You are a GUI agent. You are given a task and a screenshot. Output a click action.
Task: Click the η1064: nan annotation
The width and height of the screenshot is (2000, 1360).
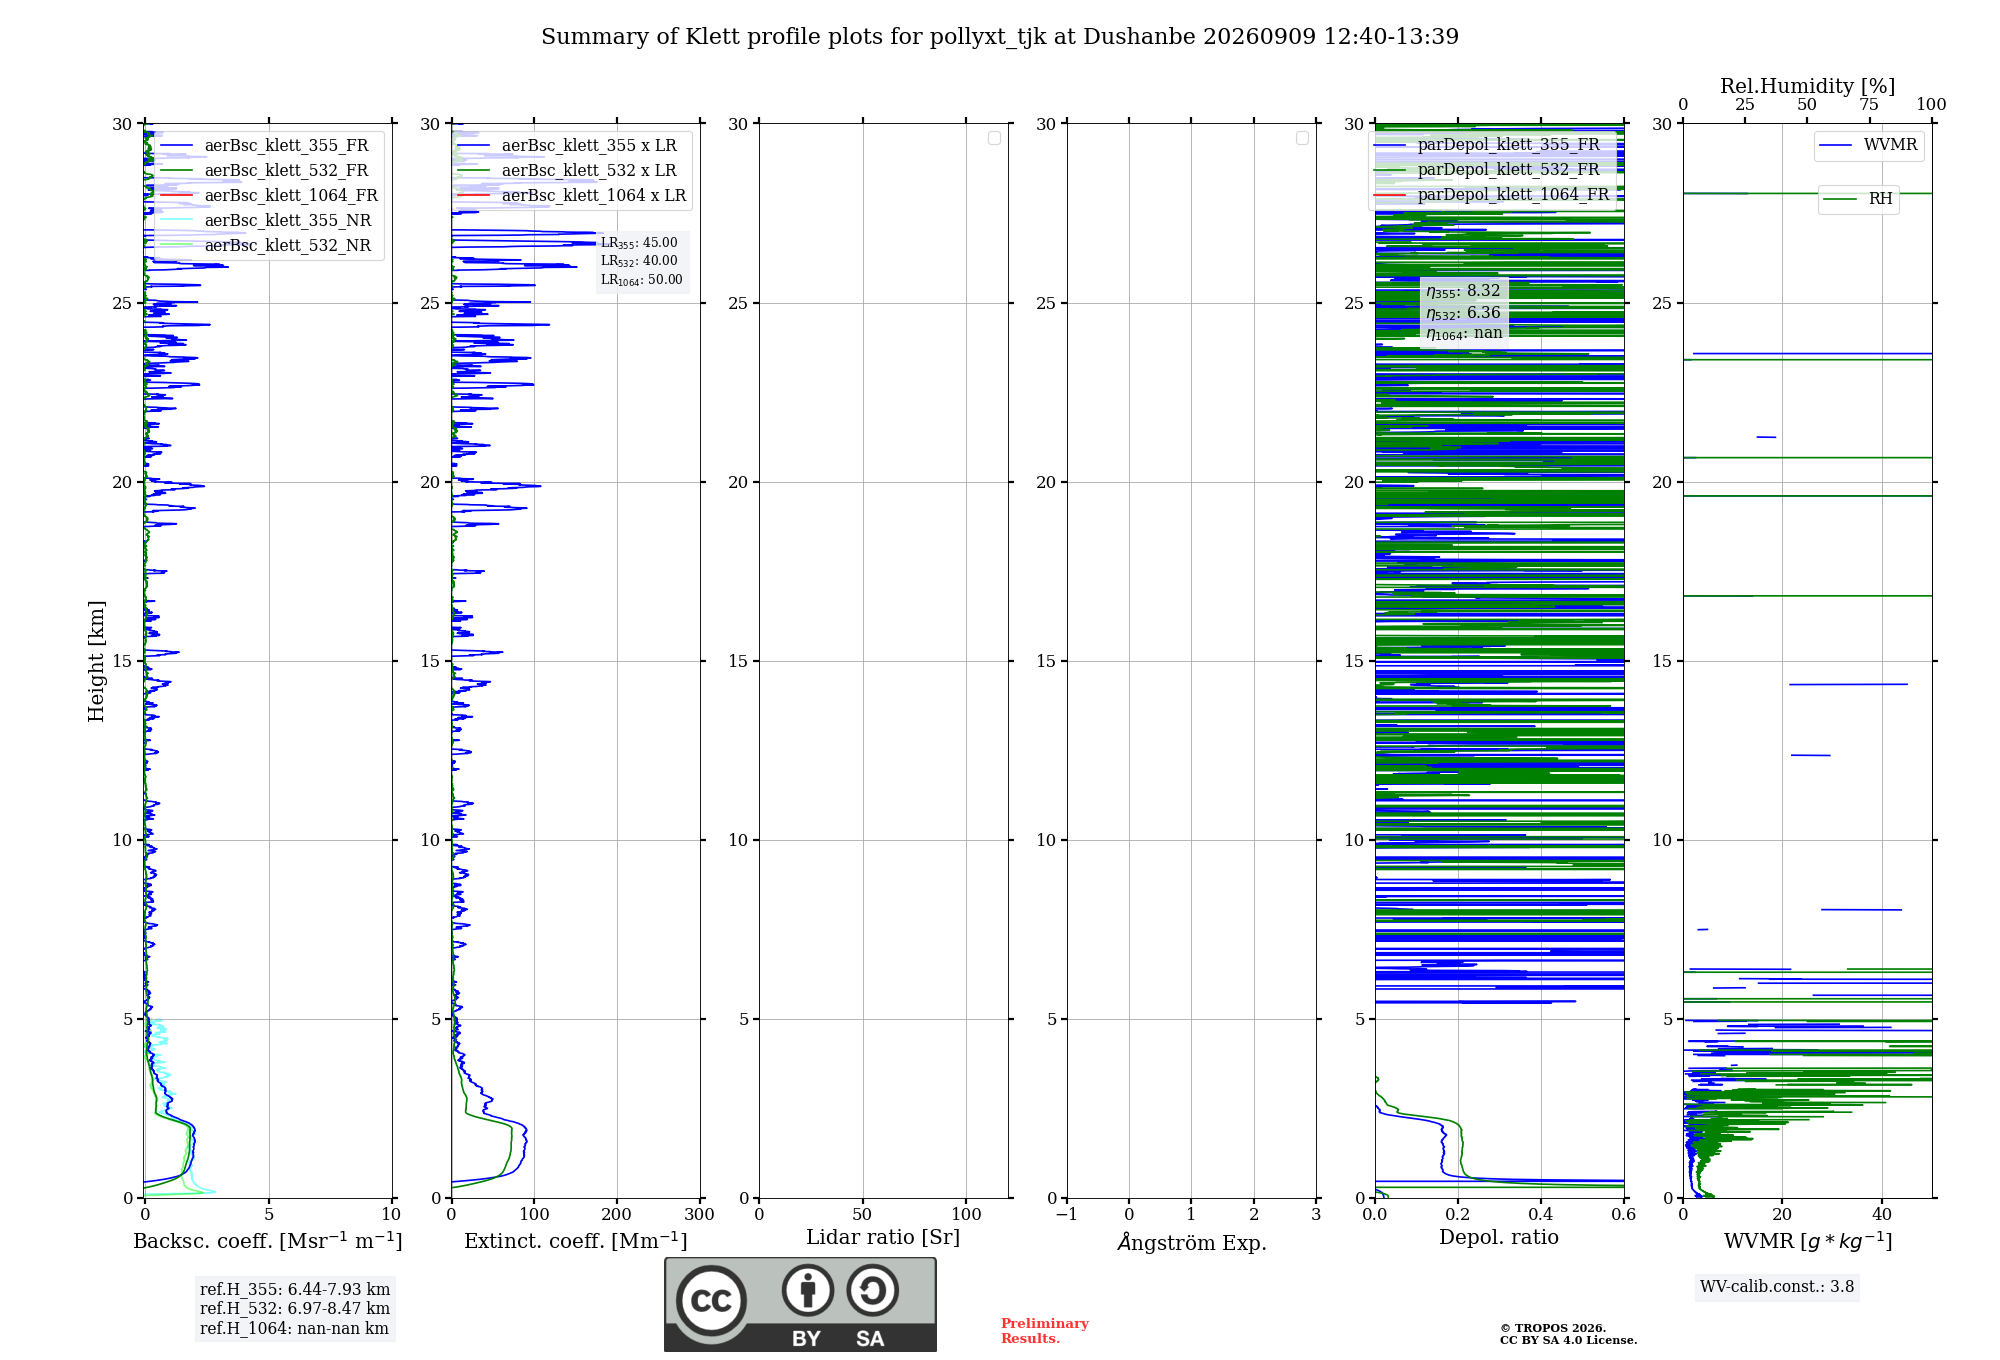(x=1464, y=333)
